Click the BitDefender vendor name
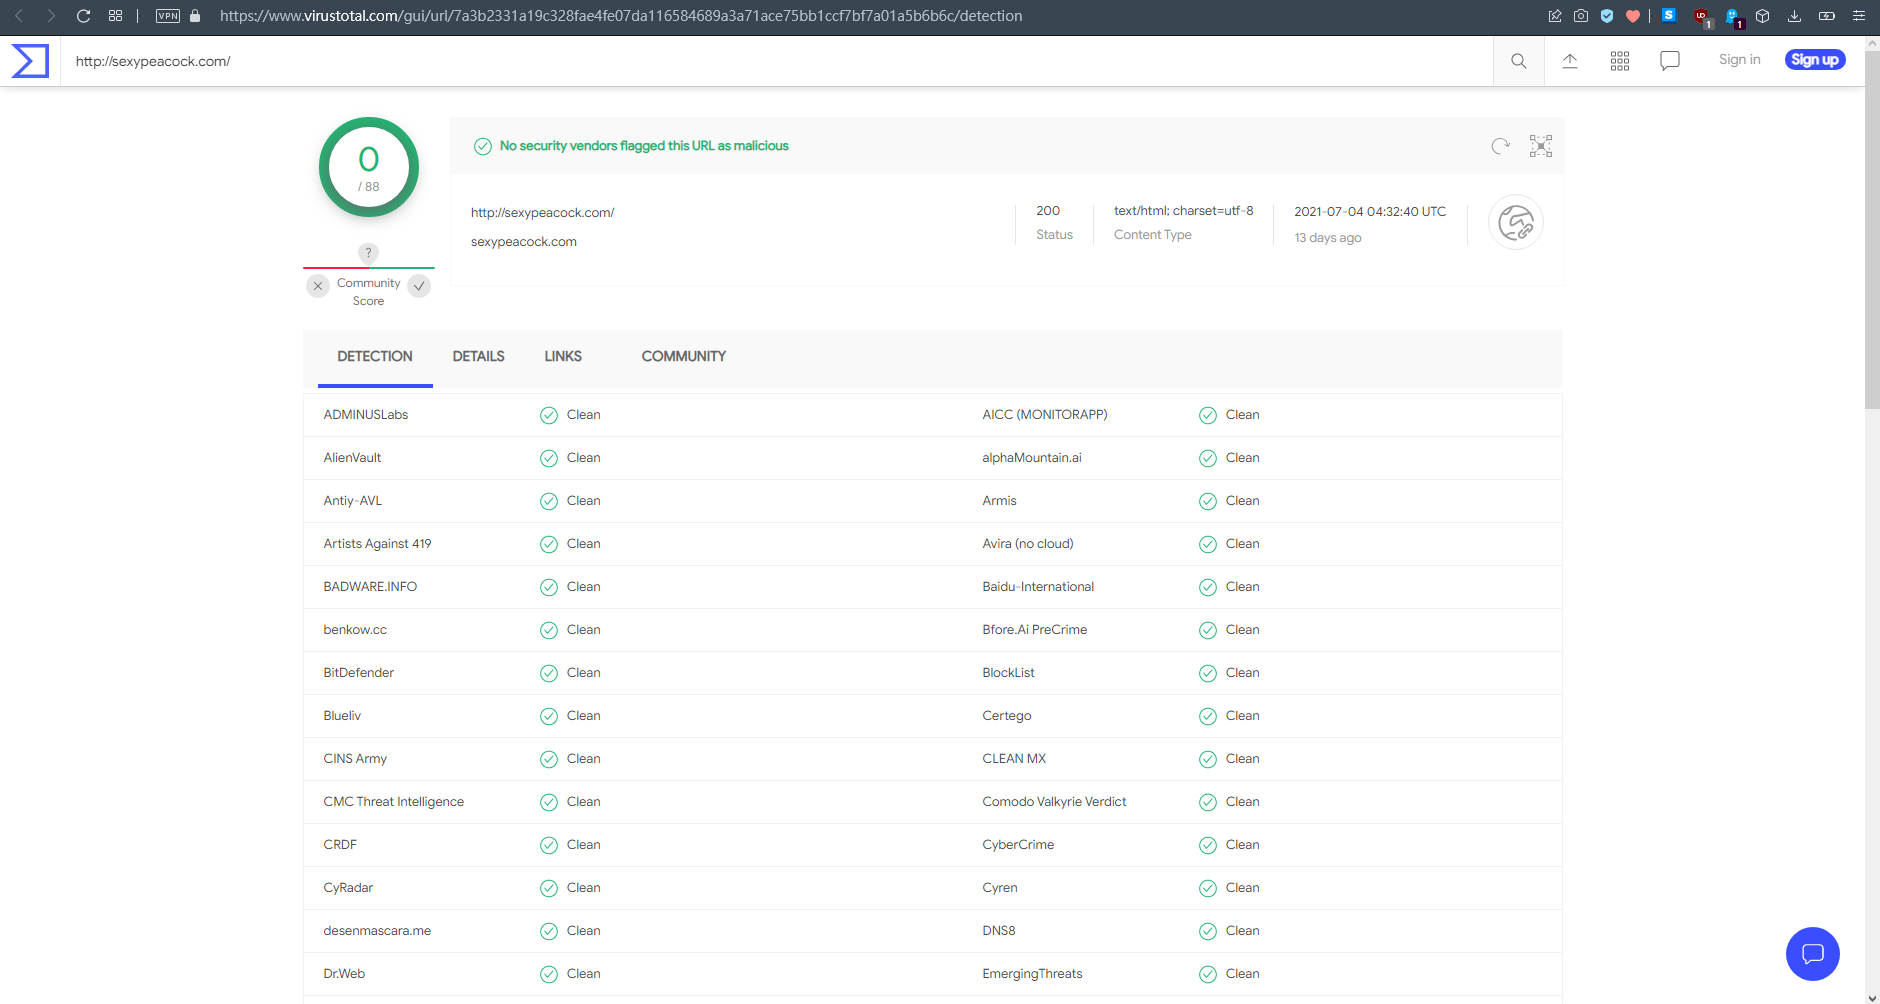This screenshot has width=1880, height=1004. pos(359,673)
